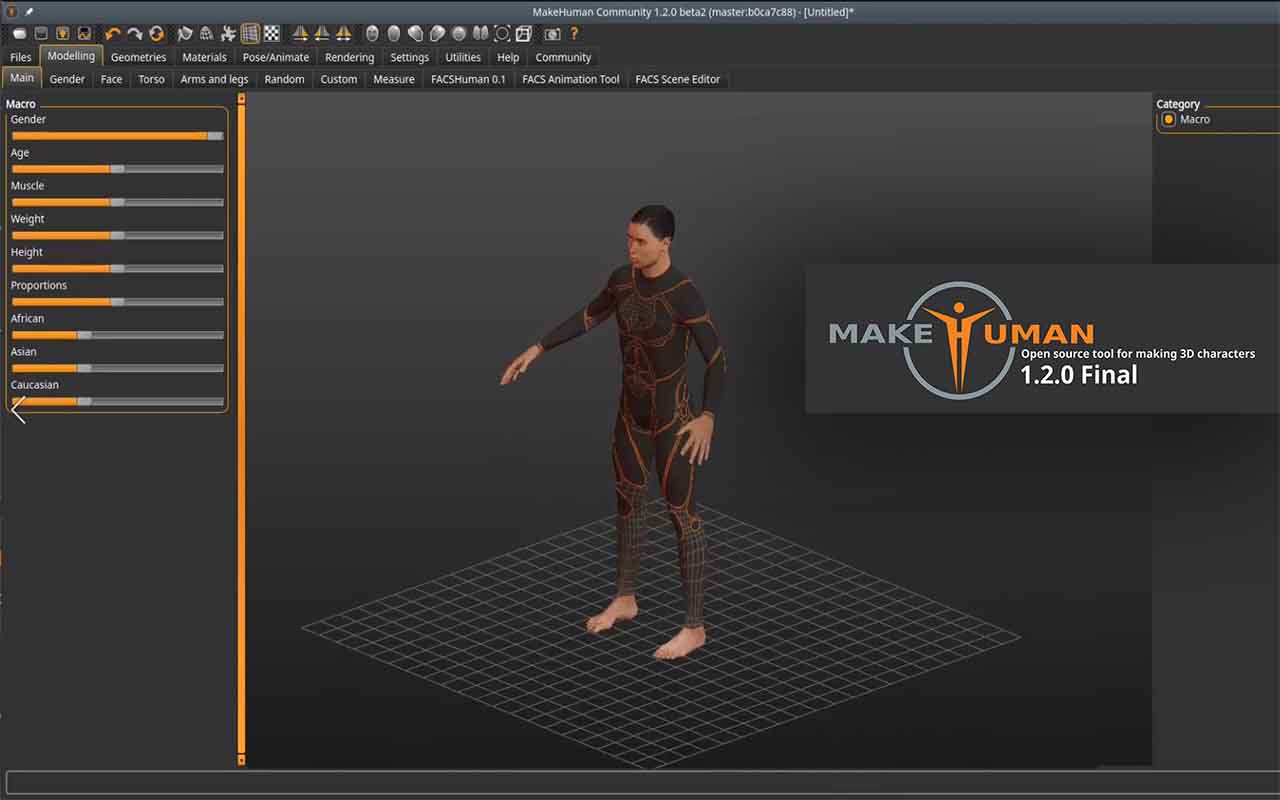
Task: Redo the last change
Action: [x=134, y=32]
